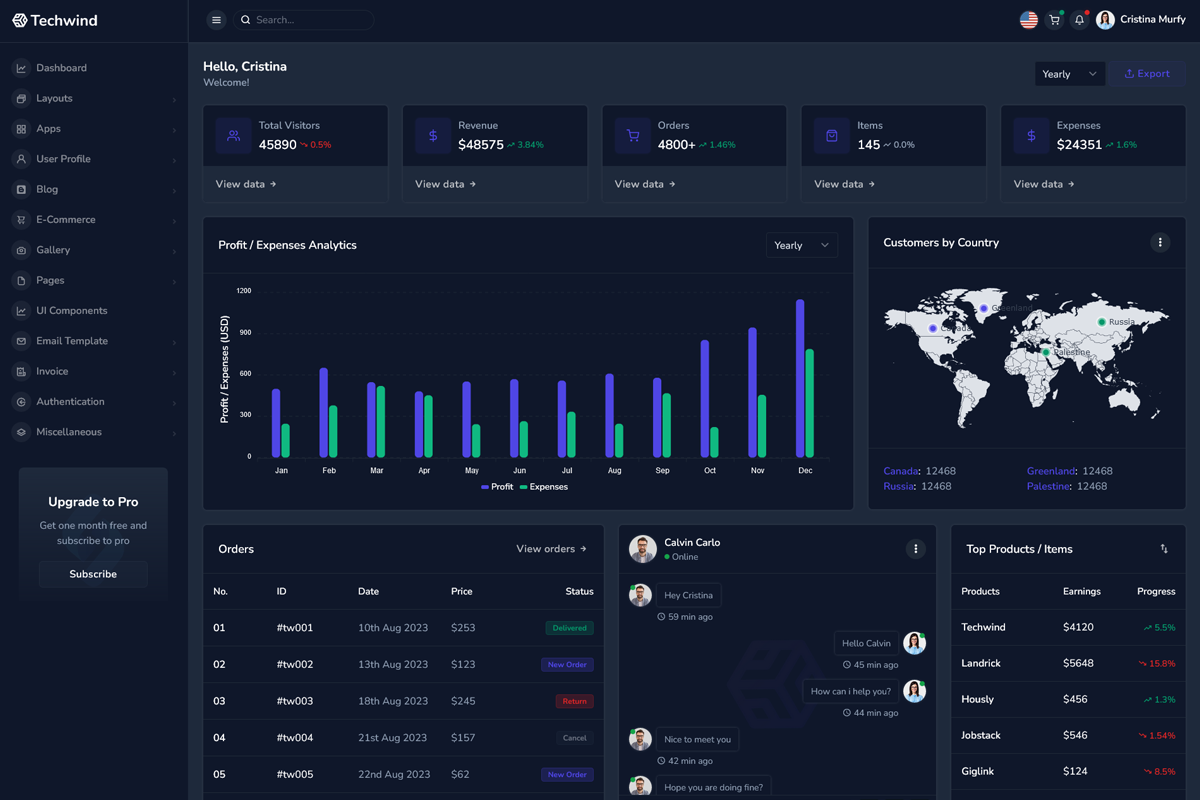Click sort icon in Top Products panel

(x=1164, y=549)
